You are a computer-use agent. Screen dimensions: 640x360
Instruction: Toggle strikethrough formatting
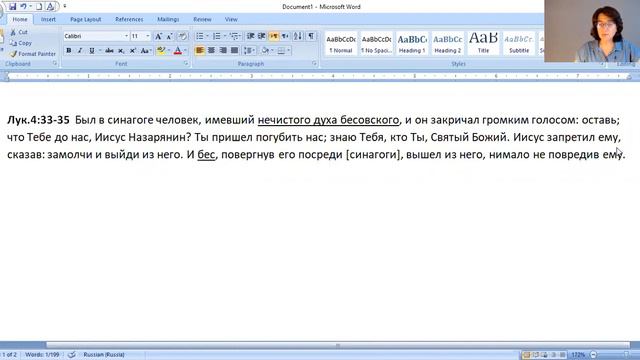(x=109, y=51)
